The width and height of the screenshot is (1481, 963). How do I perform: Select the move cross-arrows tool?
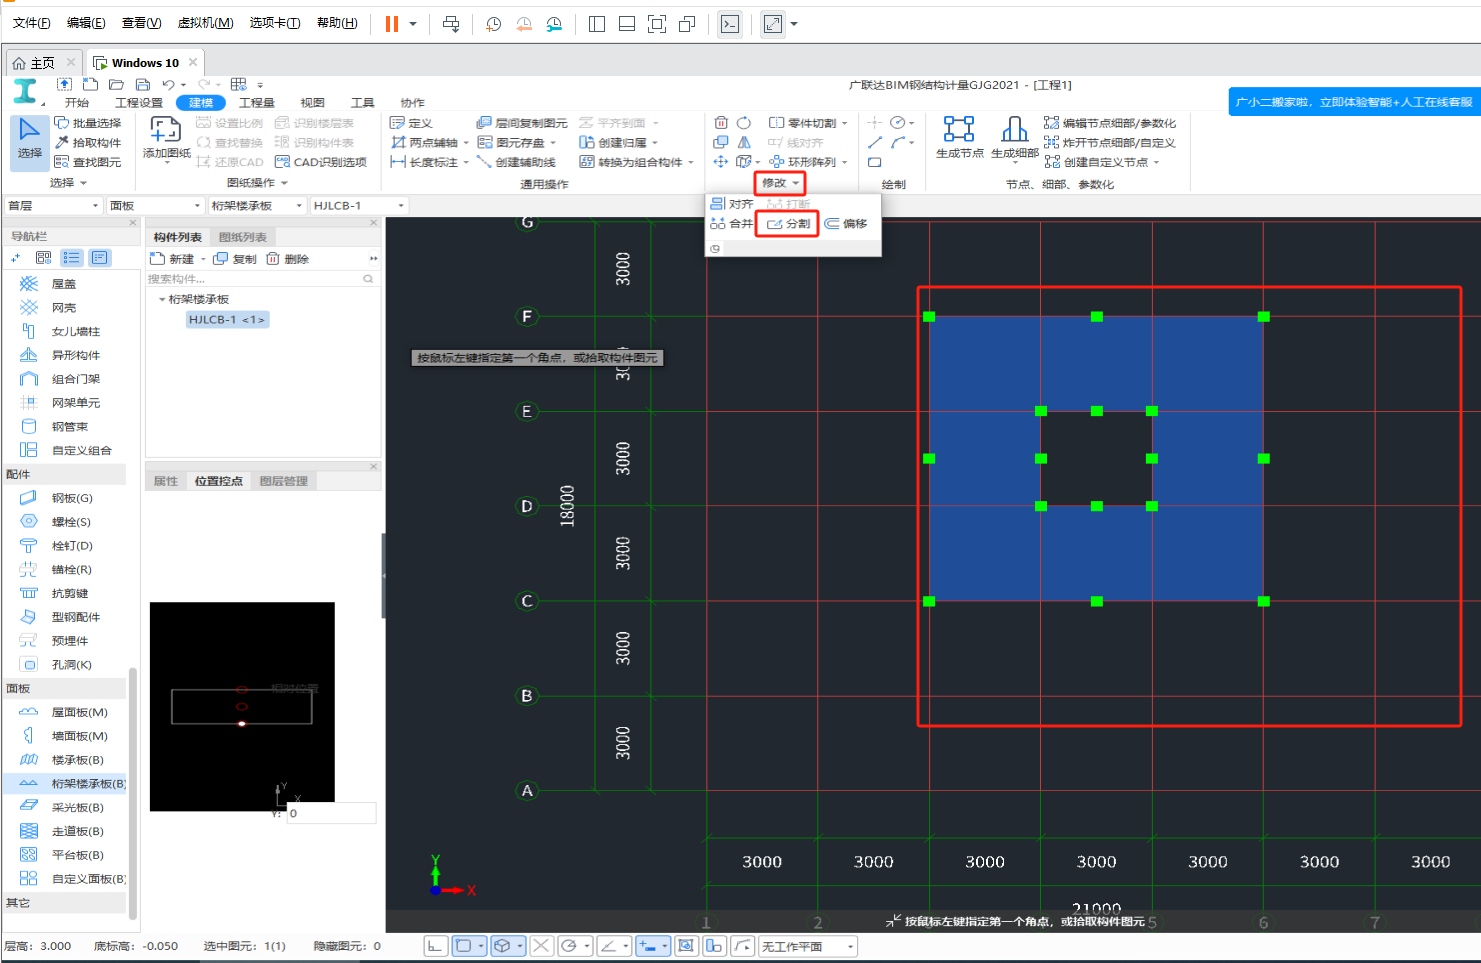click(x=721, y=161)
